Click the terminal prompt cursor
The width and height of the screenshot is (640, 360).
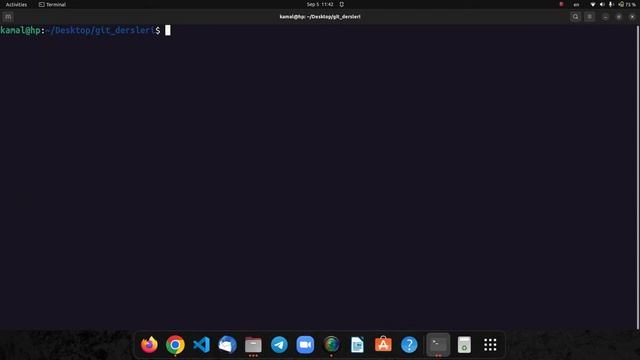tap(168, 30)
